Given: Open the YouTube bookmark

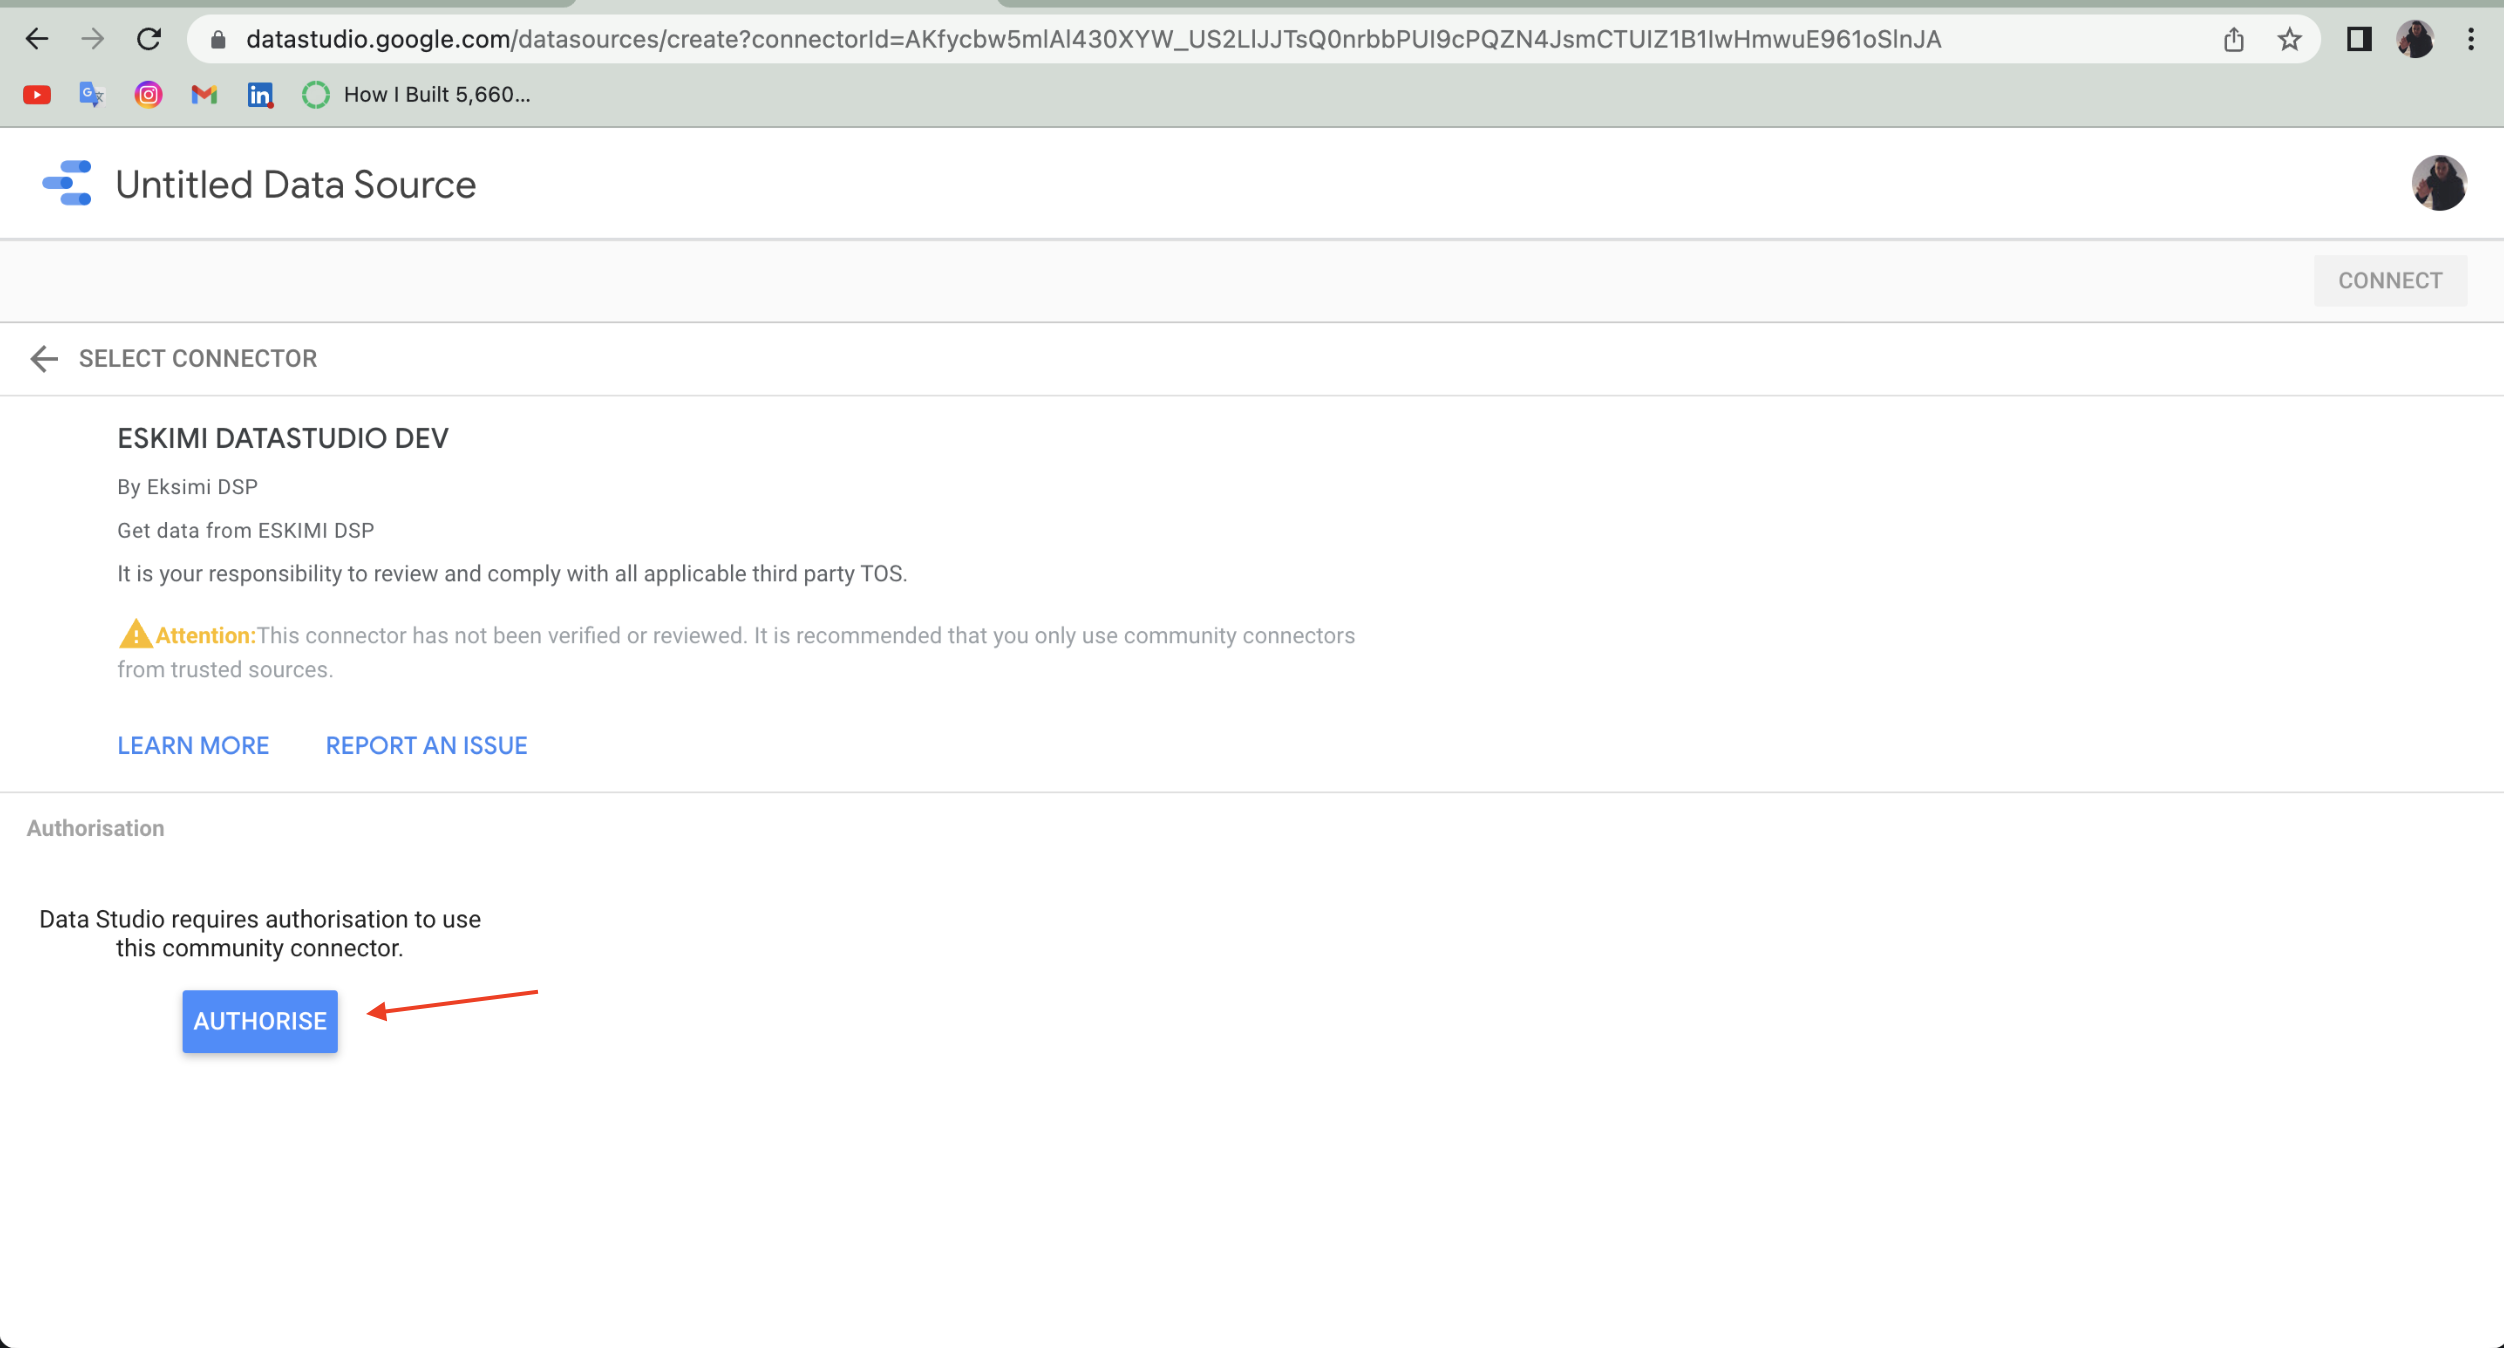Looking at the screenshot, I should coord(37,95).
